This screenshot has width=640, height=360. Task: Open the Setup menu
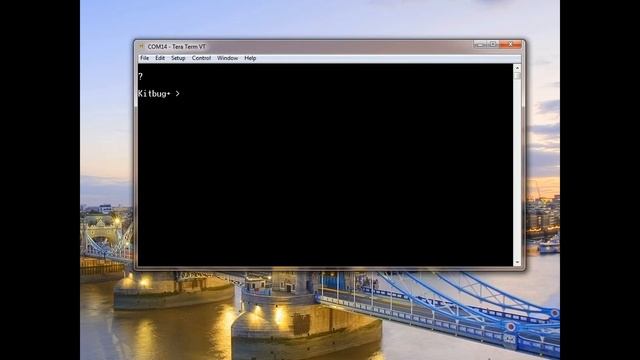[x=178, y=58]
